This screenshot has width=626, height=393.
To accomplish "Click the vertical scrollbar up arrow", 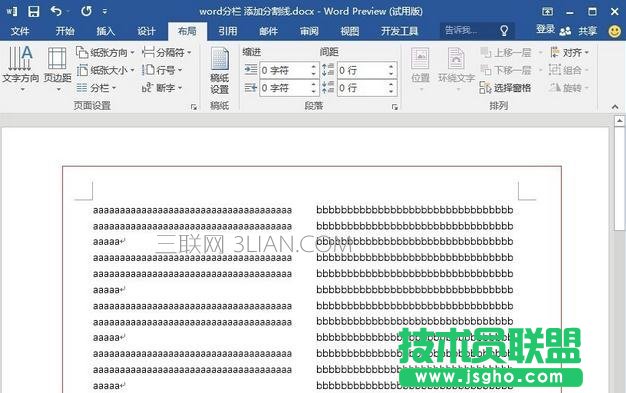I will point(619,120).
